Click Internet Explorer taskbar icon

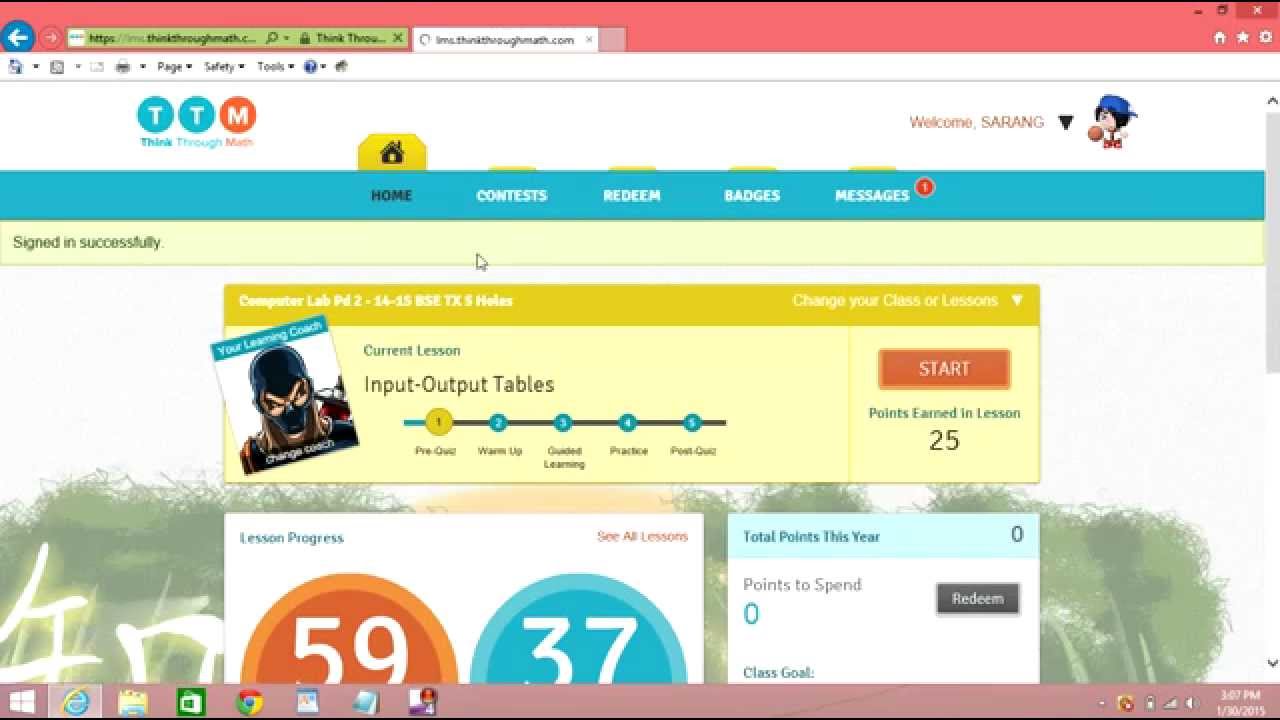(x=76, y=702)
